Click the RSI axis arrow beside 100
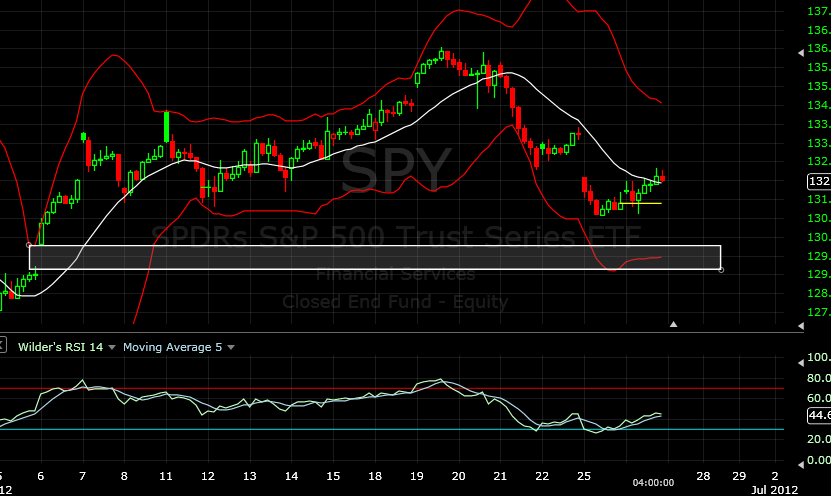This screenshot has width=831, height=496. click(801, 362)
